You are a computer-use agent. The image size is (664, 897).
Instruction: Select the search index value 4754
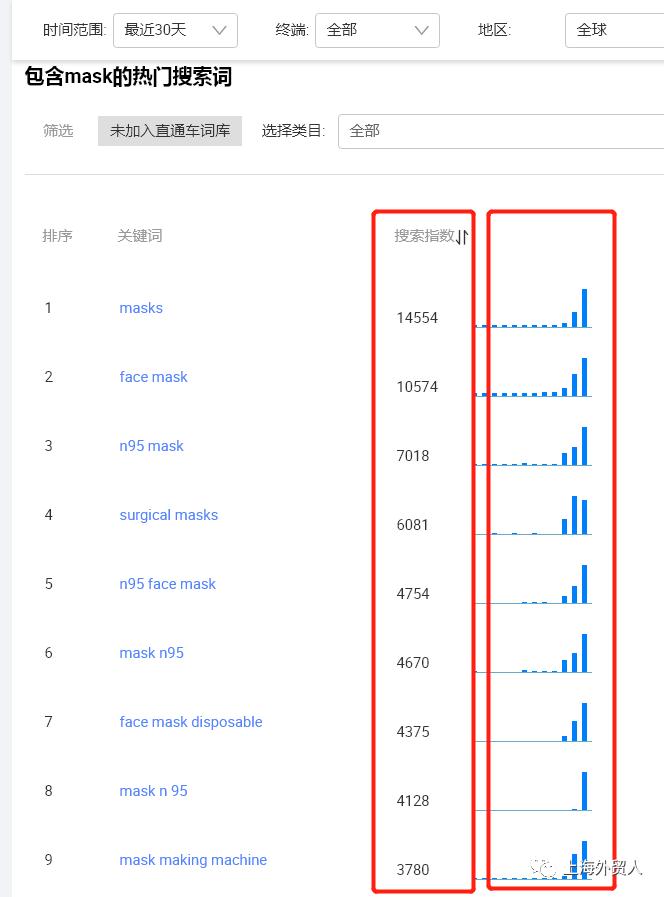pos(412,594)
